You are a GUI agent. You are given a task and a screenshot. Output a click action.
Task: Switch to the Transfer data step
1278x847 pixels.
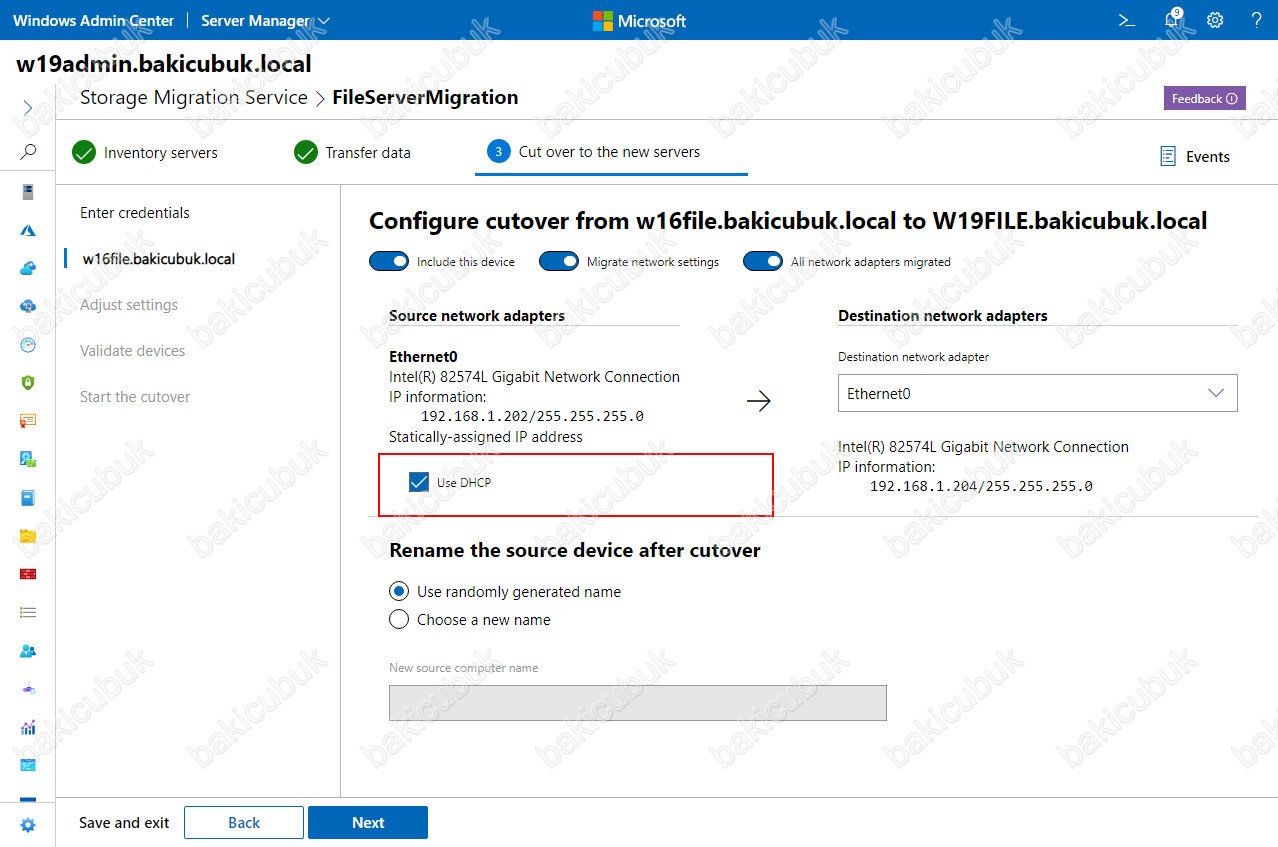pos(352,153)
